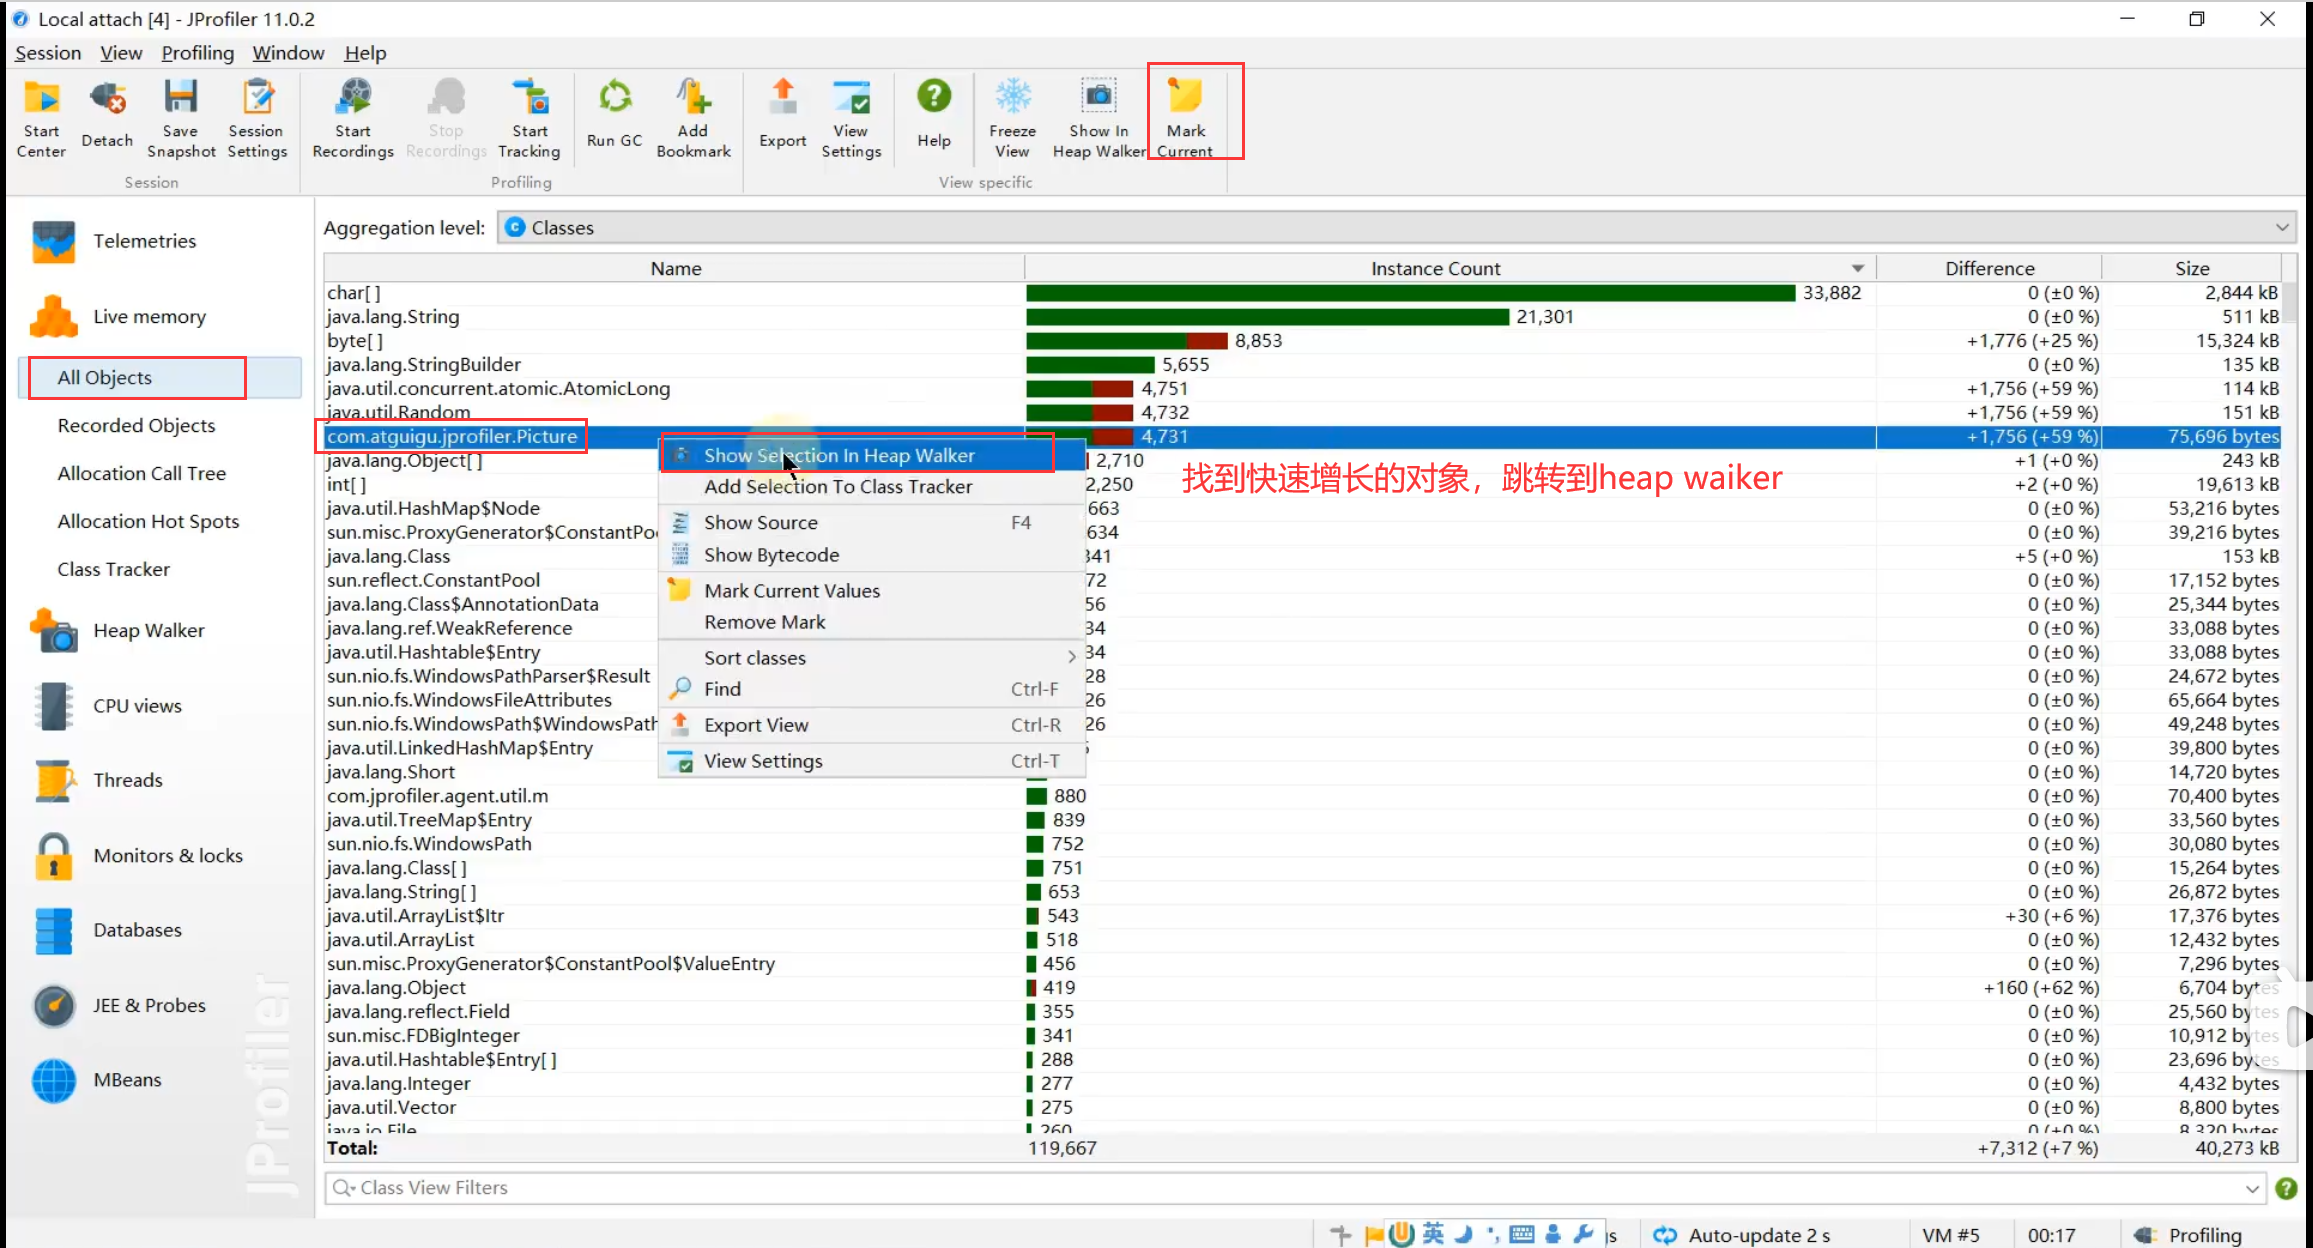Click the input method 英 tray icon
The height and width of the screenshot is (1248, 2313).
click(x=1433, y=1235)
